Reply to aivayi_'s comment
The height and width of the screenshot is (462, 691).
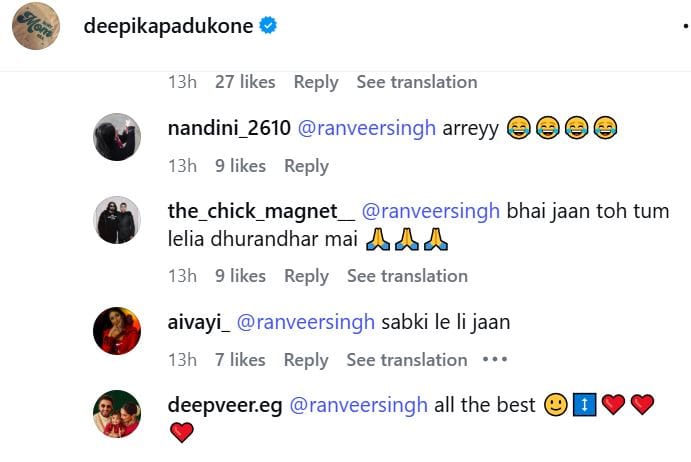coord(306,360)
